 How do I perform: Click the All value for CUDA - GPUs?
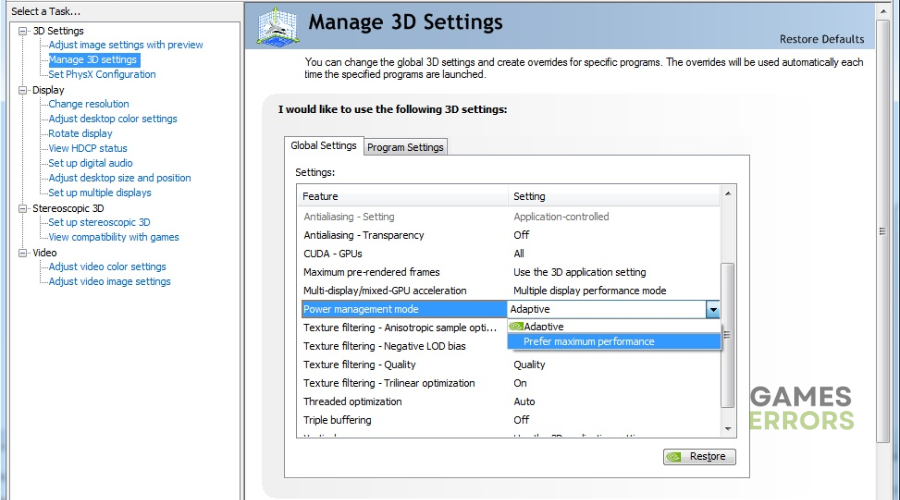pyautogui.click(x=519, y=254)
